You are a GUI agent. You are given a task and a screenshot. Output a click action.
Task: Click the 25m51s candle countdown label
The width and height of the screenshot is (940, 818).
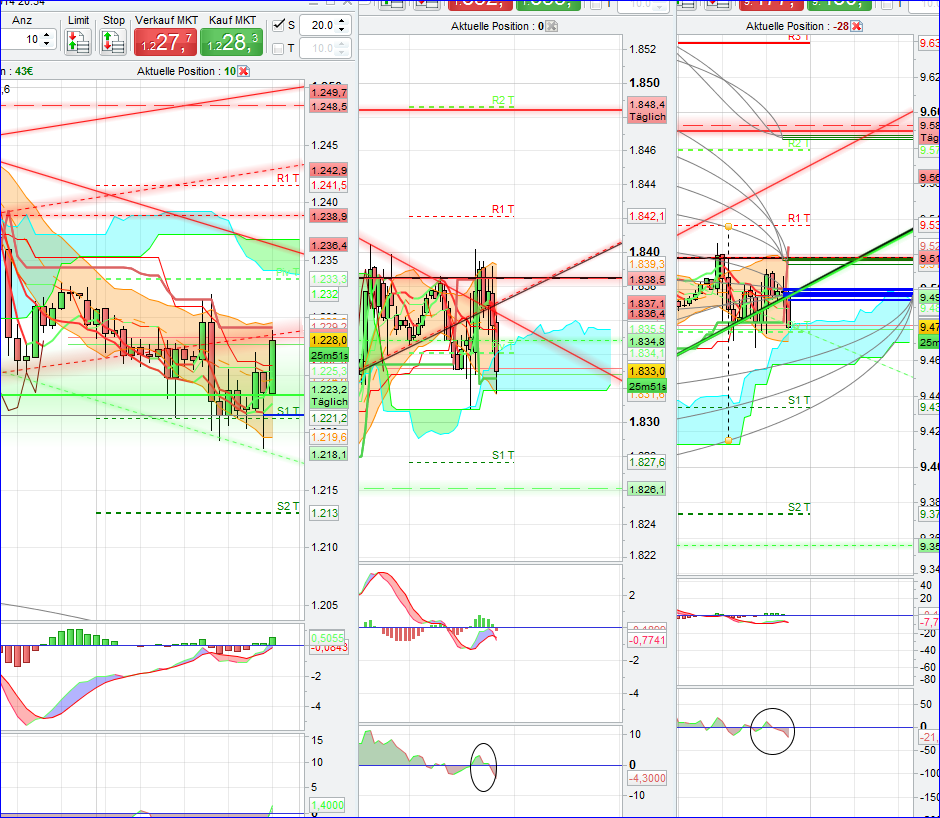click(328, 356)
